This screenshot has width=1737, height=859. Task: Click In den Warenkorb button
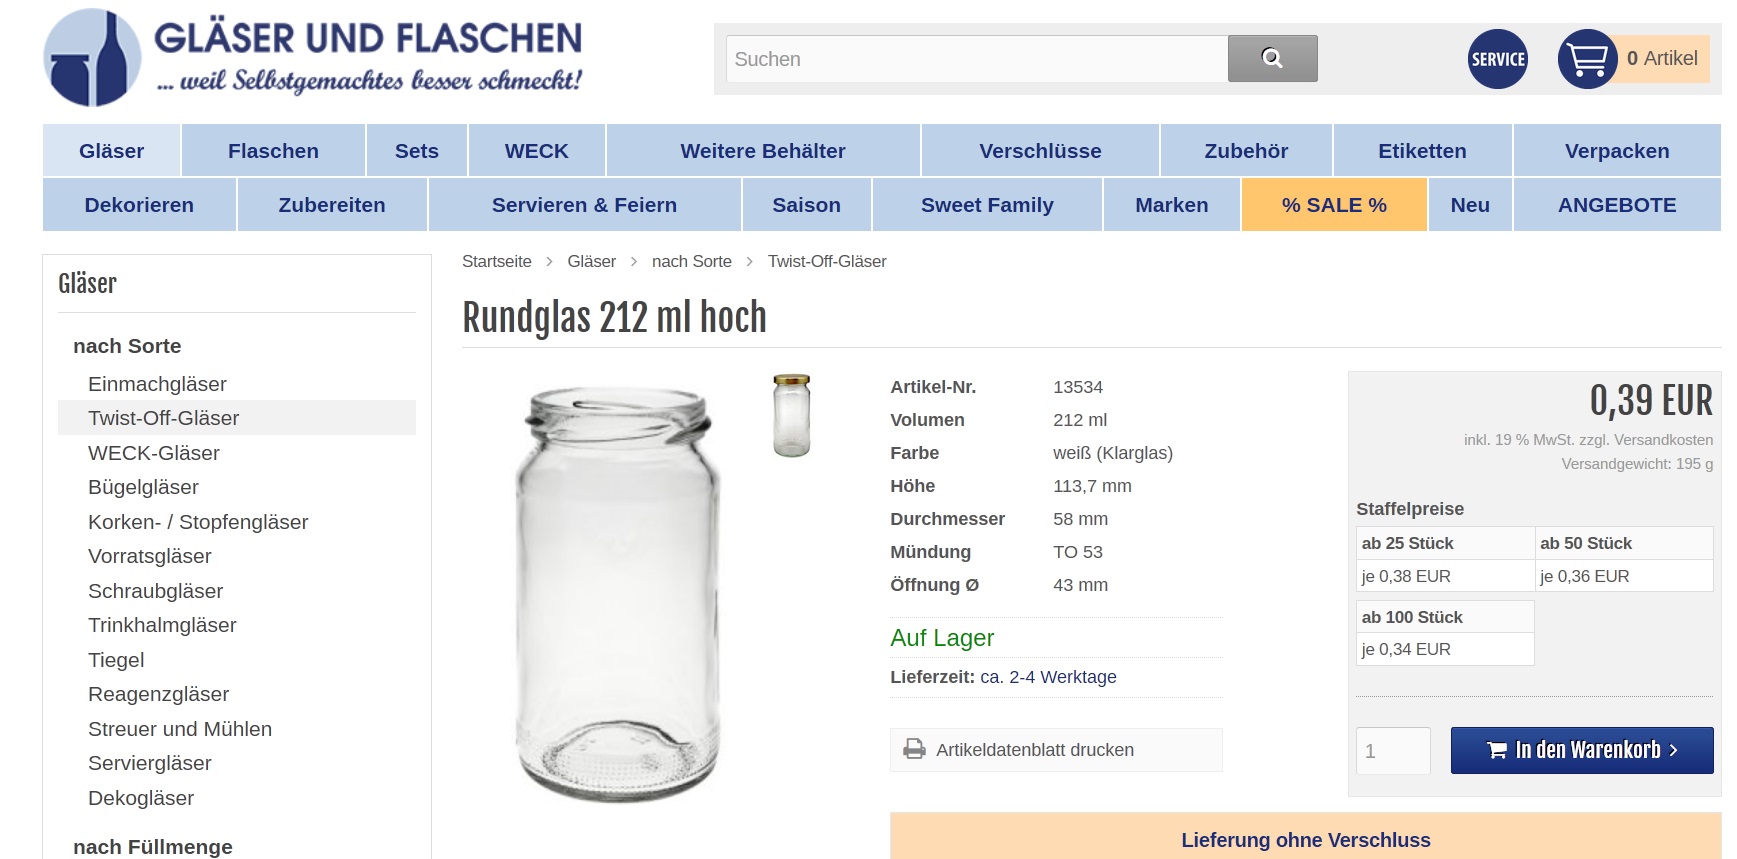[x=1582, y=750]
